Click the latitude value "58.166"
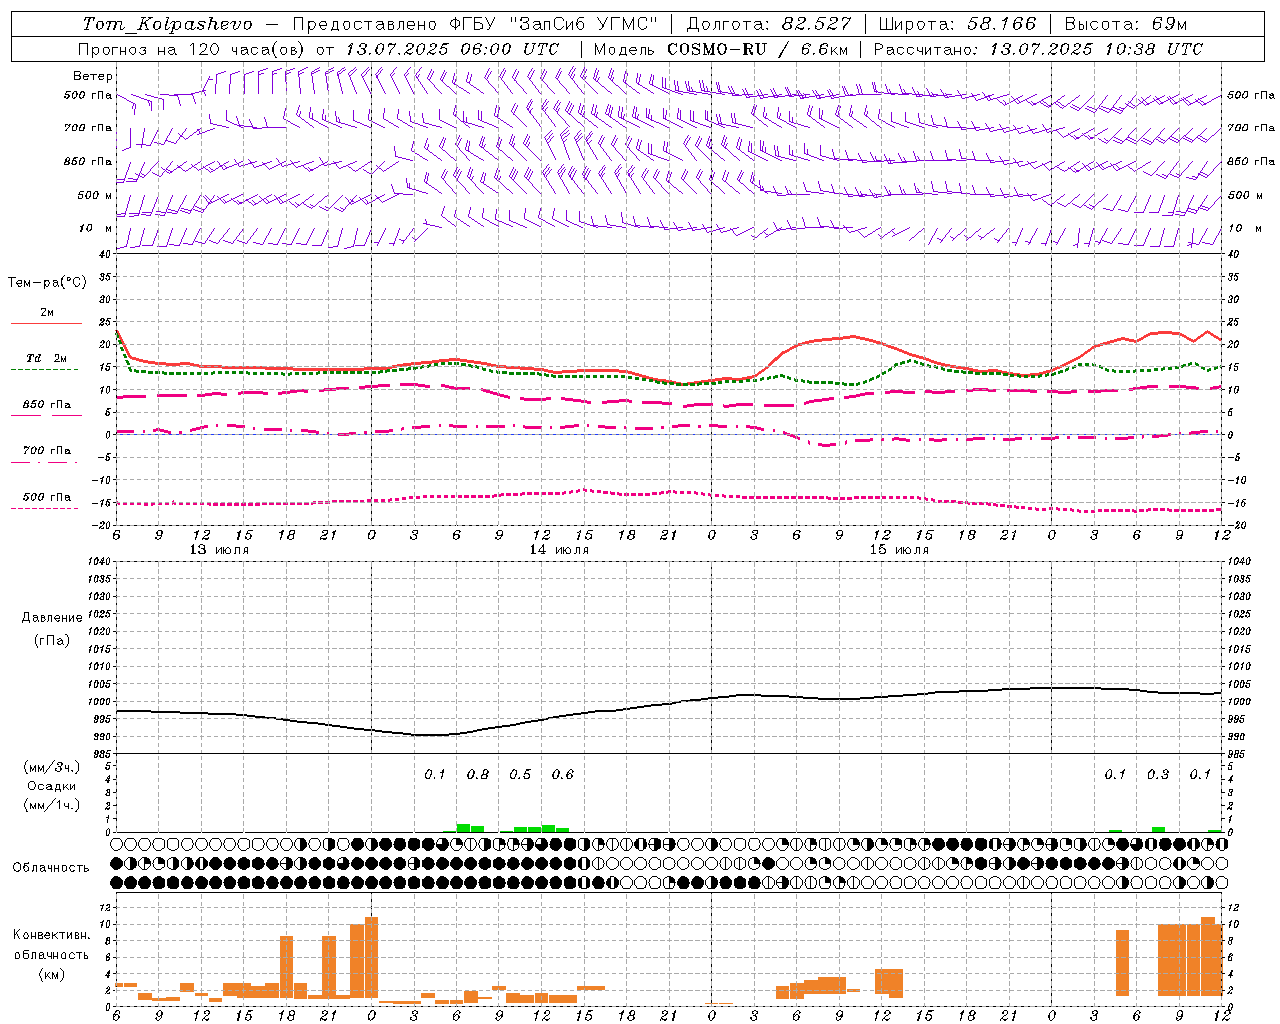 pyautogui.click(x=1001, y=24)
